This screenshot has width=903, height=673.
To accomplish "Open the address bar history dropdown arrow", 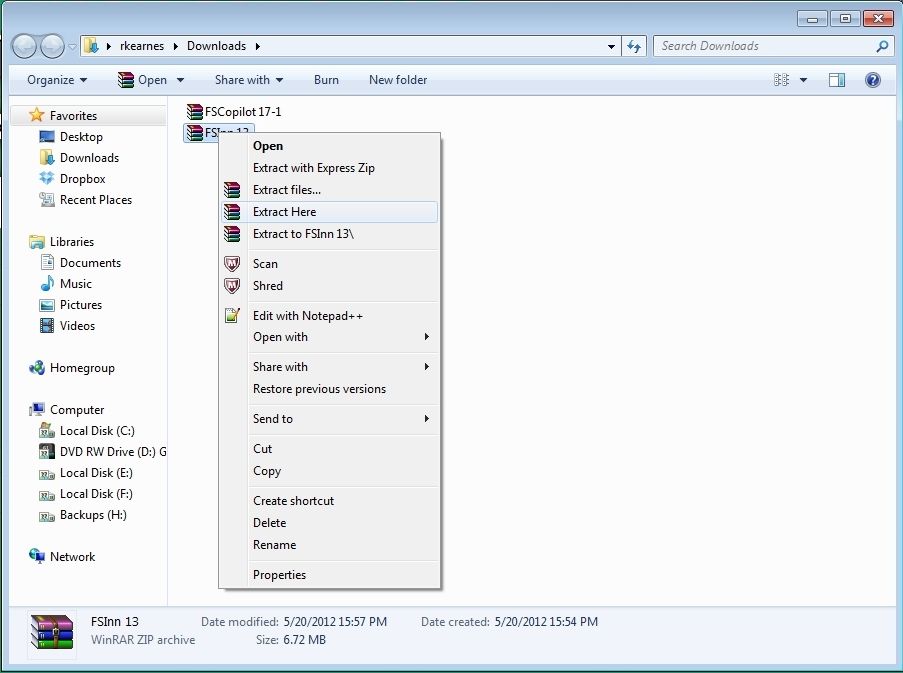I will coord(611,46).
